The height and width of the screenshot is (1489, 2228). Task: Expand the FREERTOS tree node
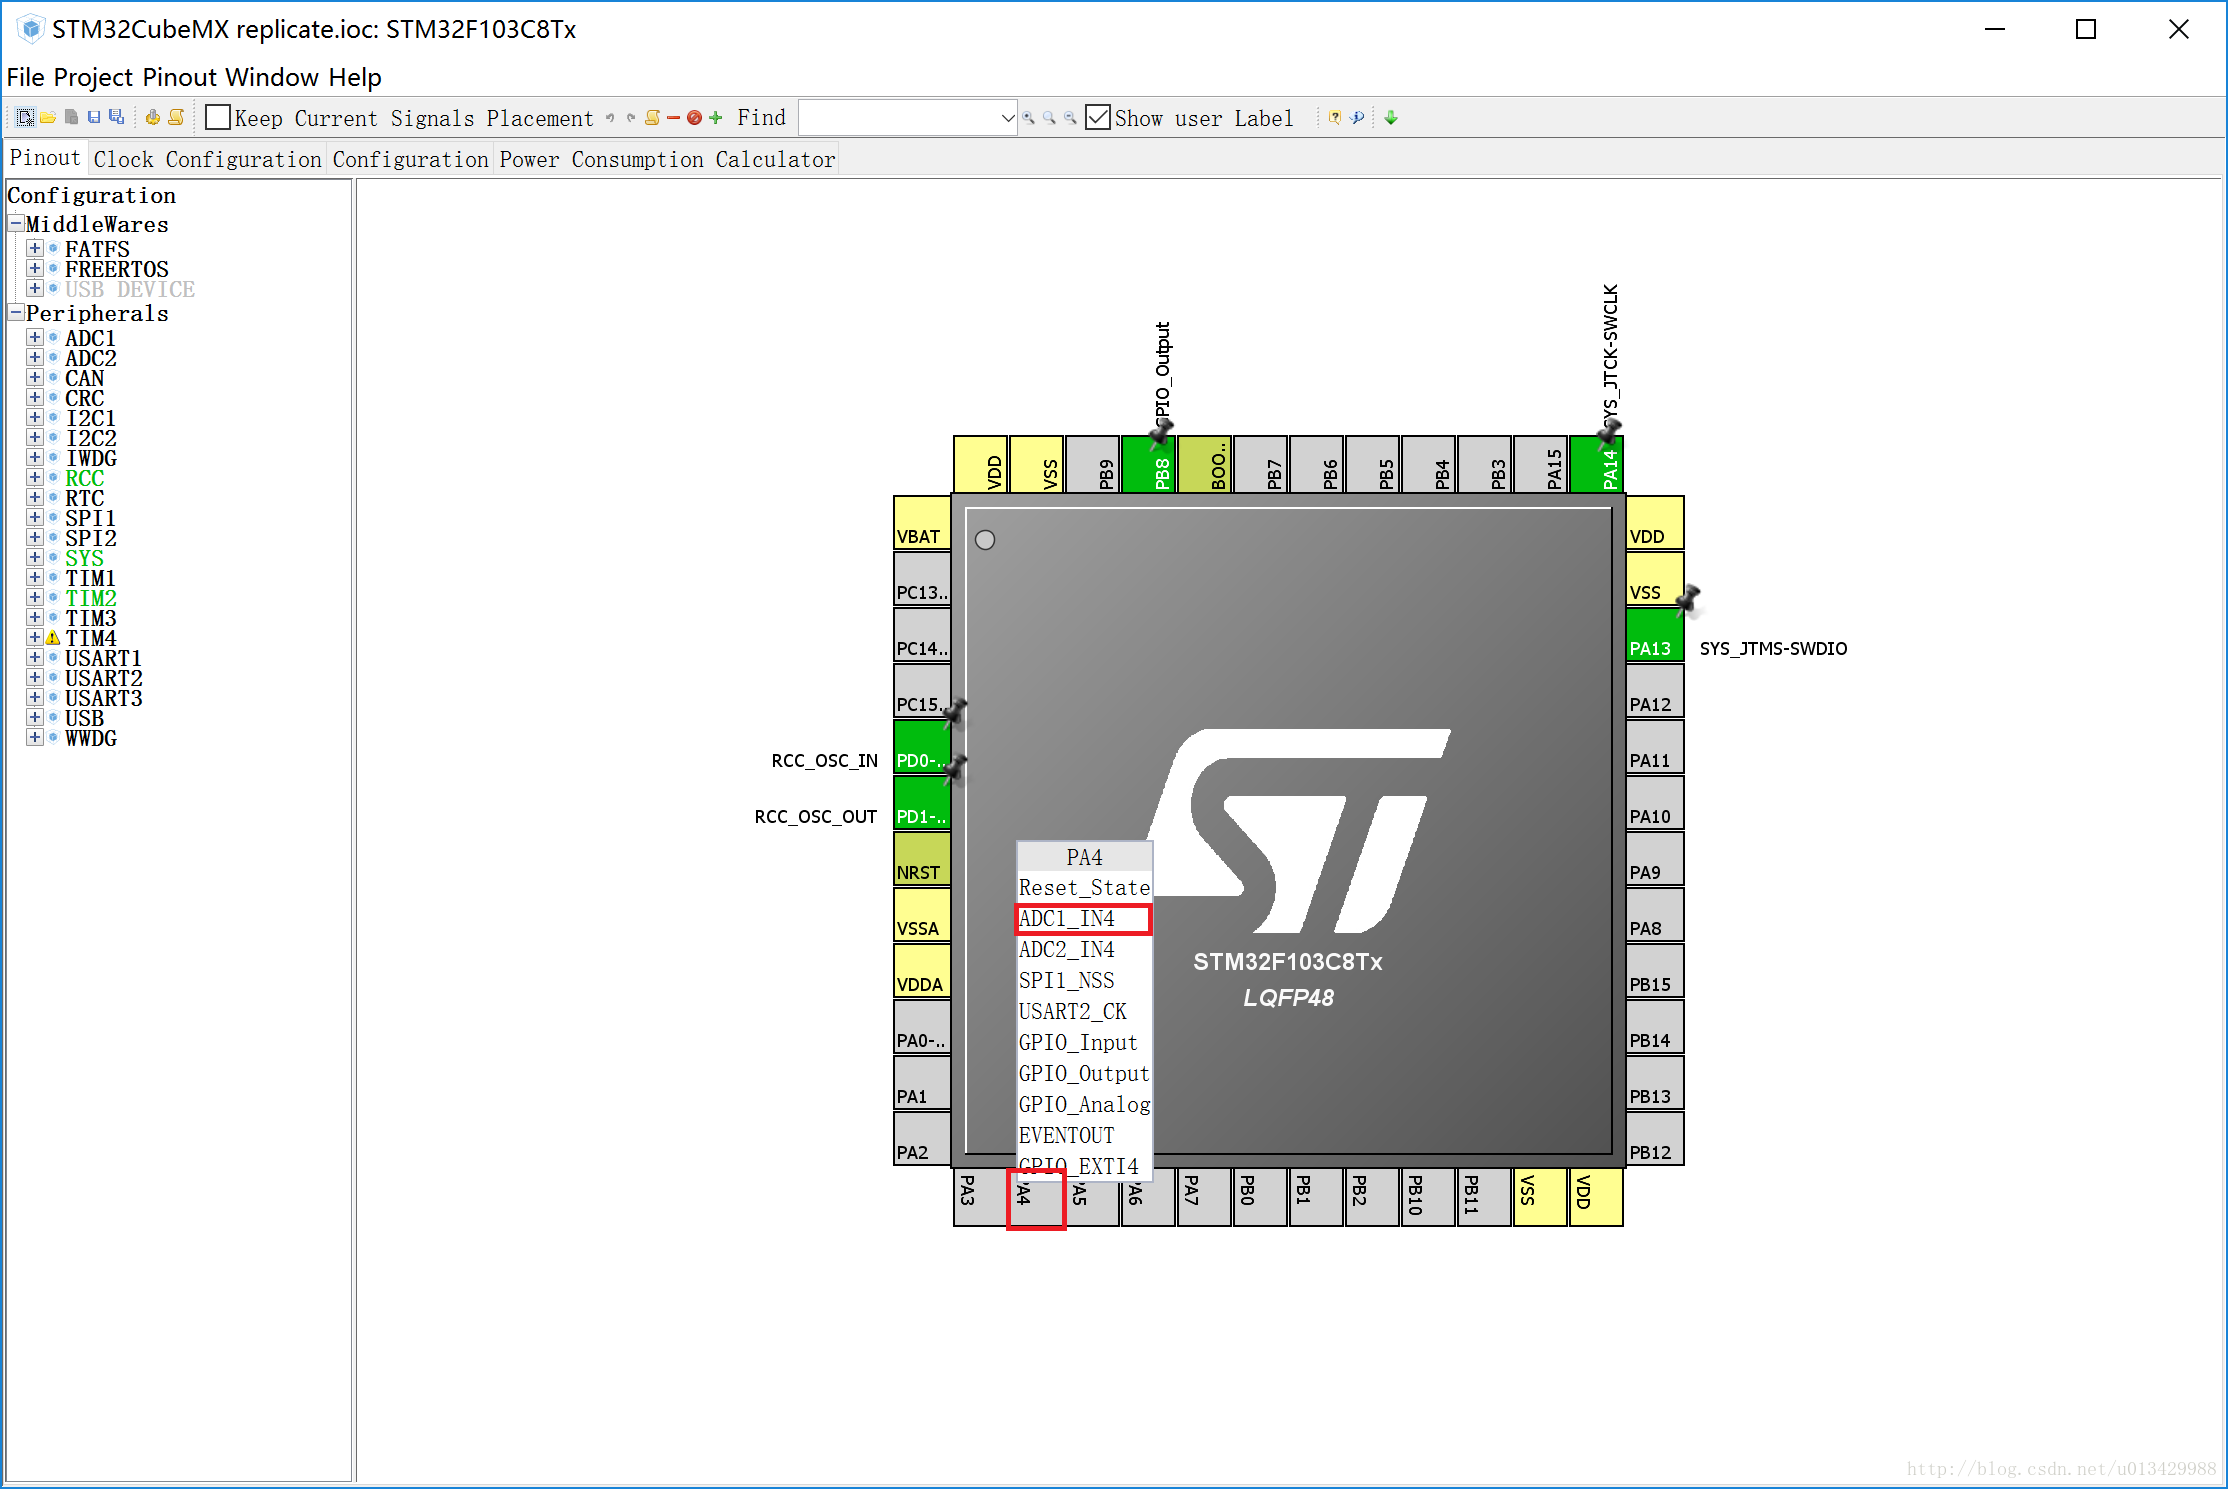coord(35,268)
